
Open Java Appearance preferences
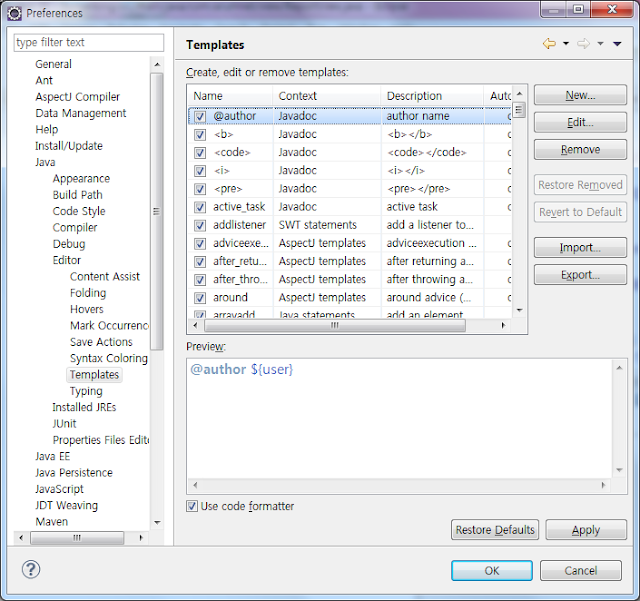point(81,178)
